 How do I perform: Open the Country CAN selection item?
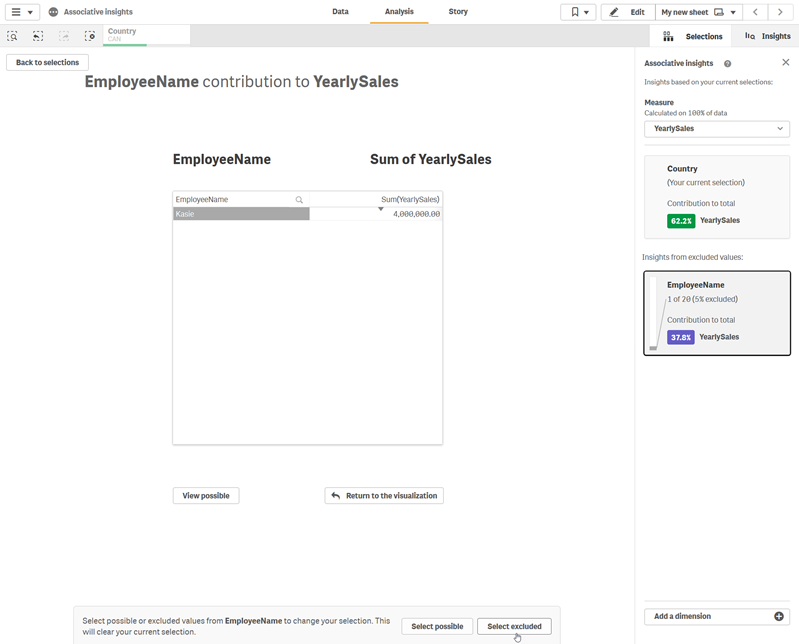point(147,35)
